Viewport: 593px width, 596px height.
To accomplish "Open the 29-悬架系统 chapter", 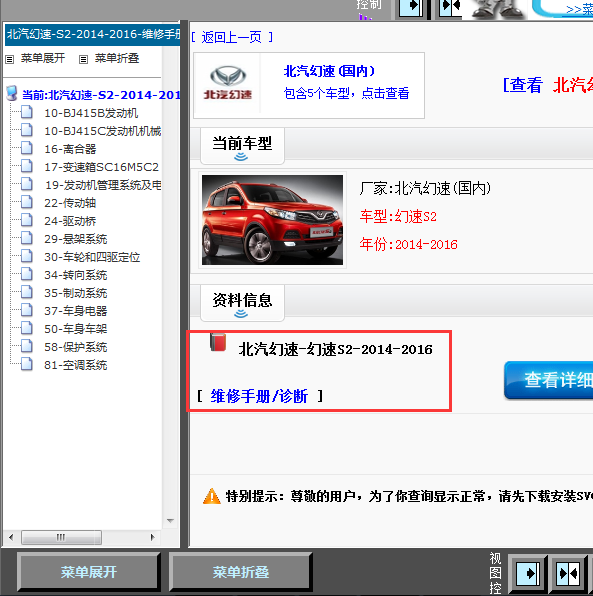I will 76,239.
